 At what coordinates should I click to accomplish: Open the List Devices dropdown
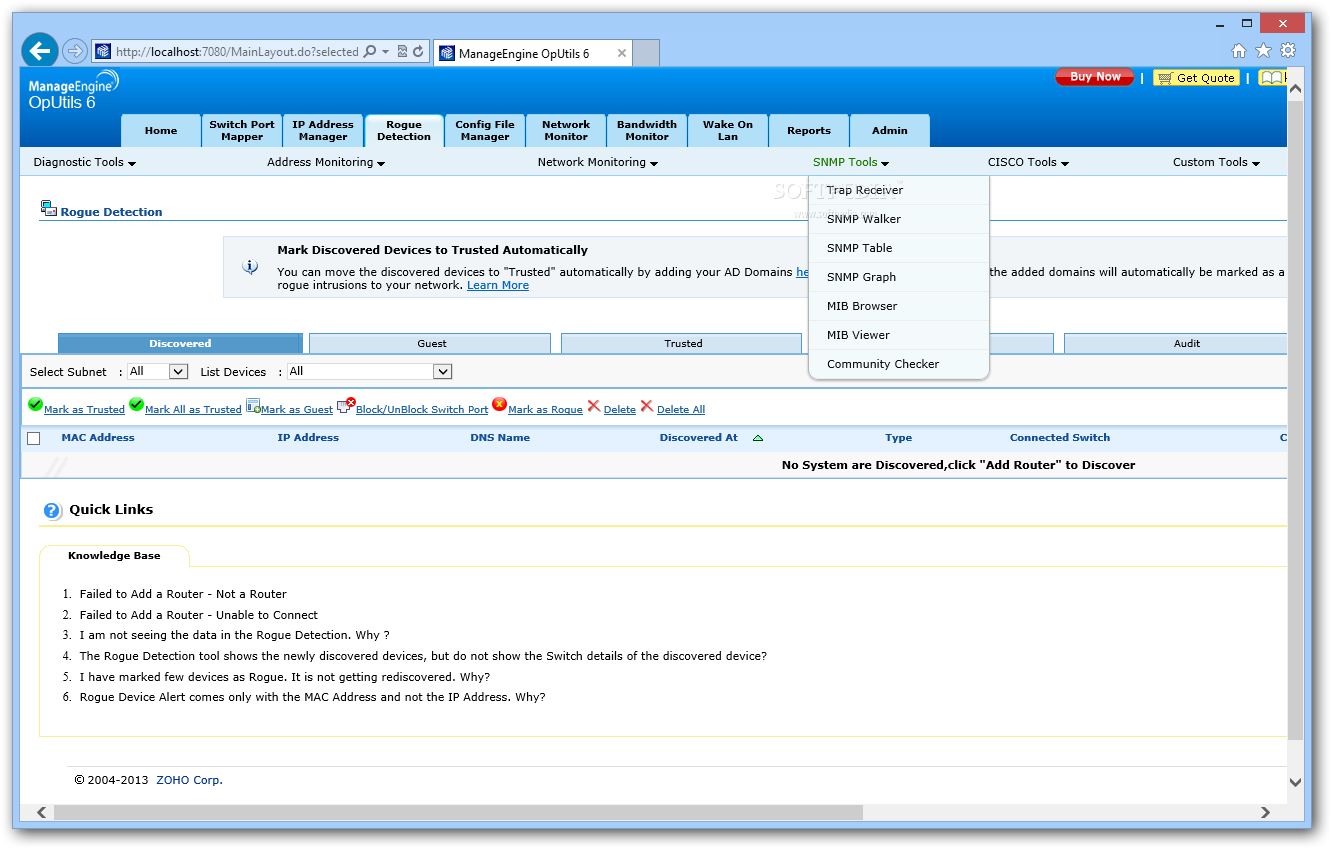click(370, 371)
